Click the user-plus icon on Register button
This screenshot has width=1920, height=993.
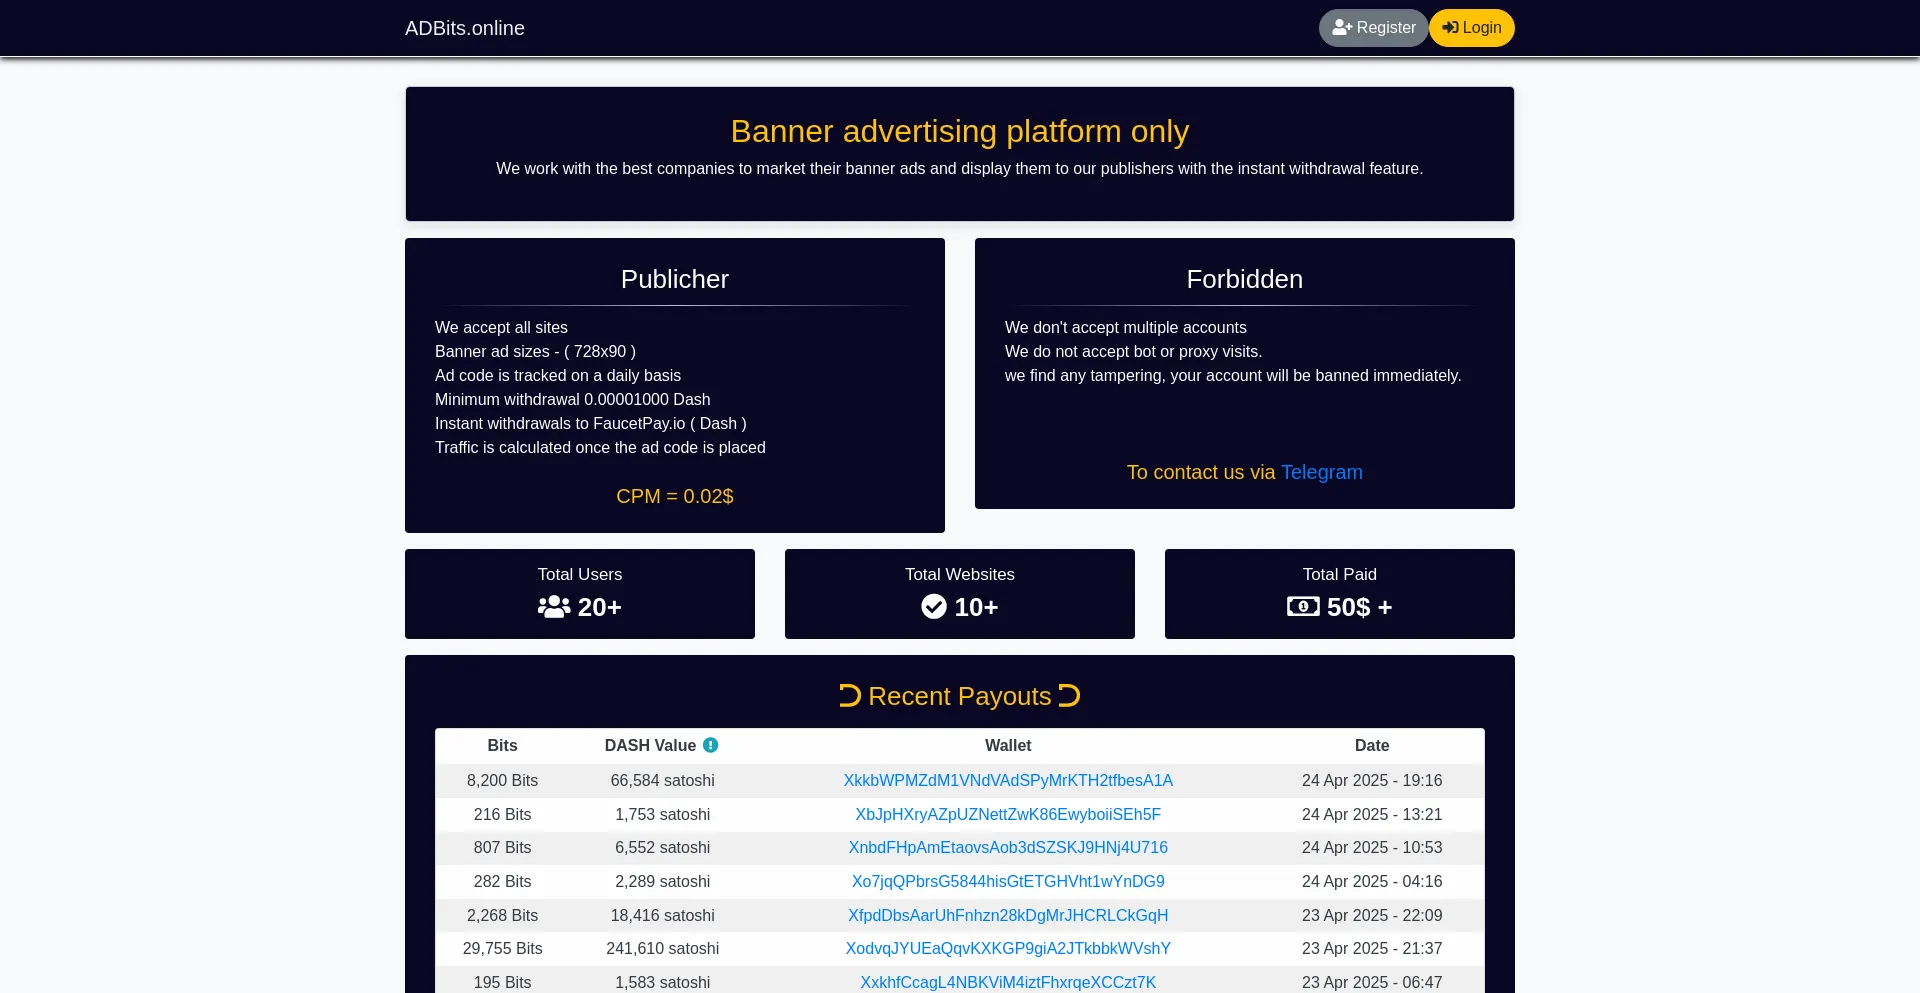click(1343, 27)
